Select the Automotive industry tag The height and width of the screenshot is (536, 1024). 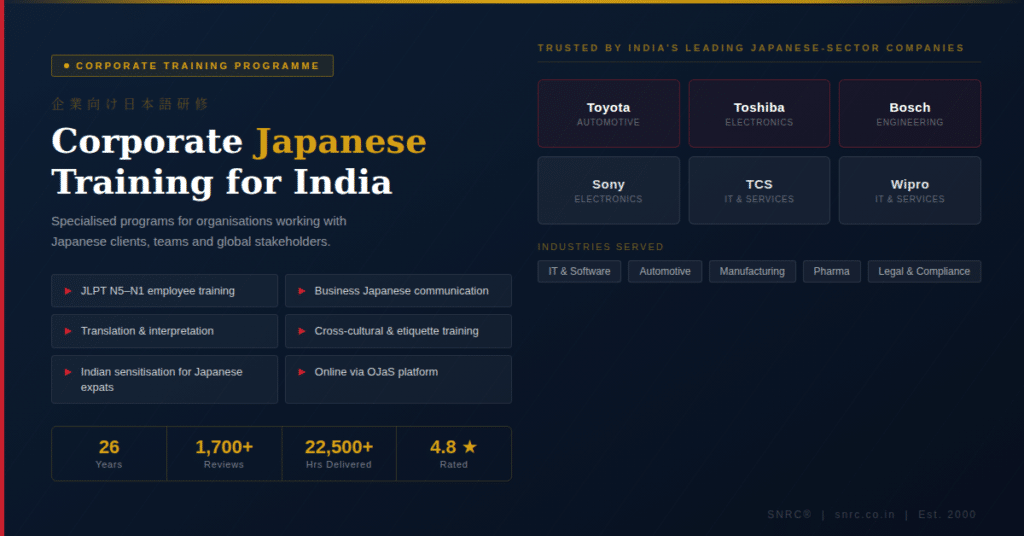pos(665,272)
